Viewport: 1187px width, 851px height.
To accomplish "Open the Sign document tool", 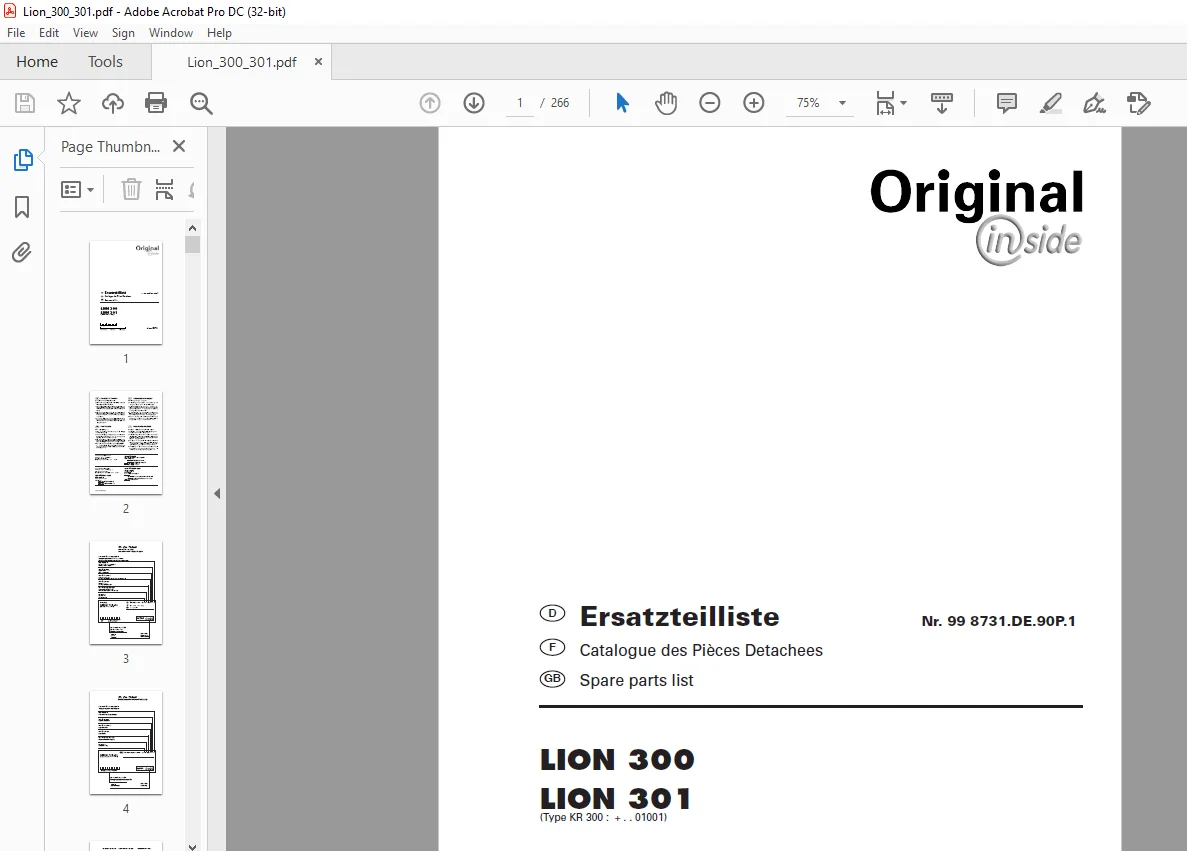I will (x=1095, y=103).
